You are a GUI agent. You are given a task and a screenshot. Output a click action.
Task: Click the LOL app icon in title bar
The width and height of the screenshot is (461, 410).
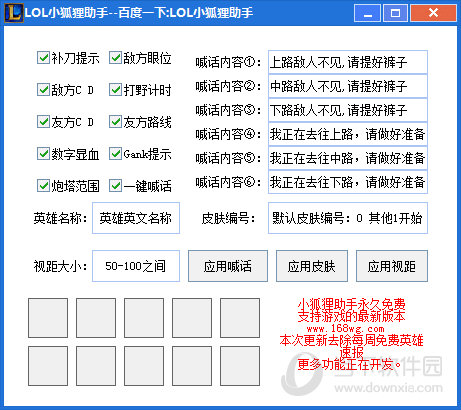click(x=14, y=13)
